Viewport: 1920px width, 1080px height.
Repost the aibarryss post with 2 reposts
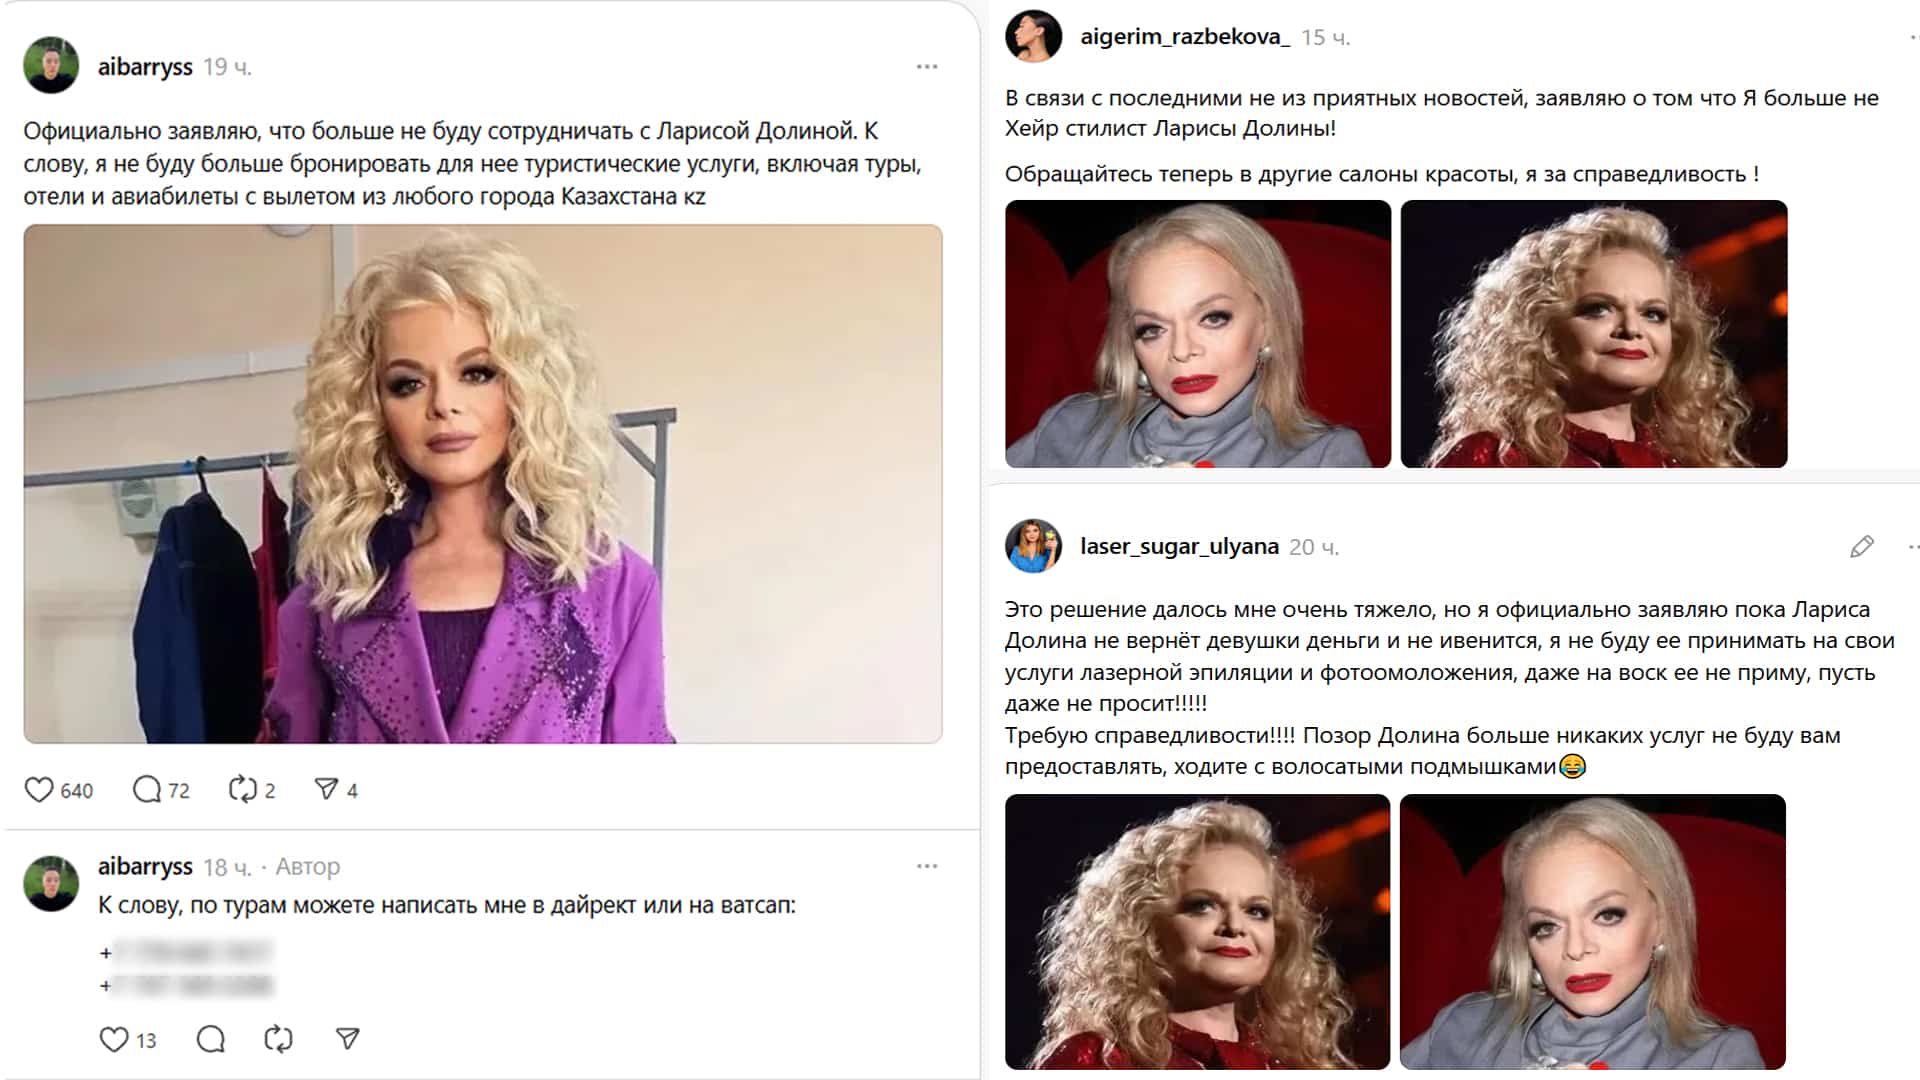pos(243,790)
